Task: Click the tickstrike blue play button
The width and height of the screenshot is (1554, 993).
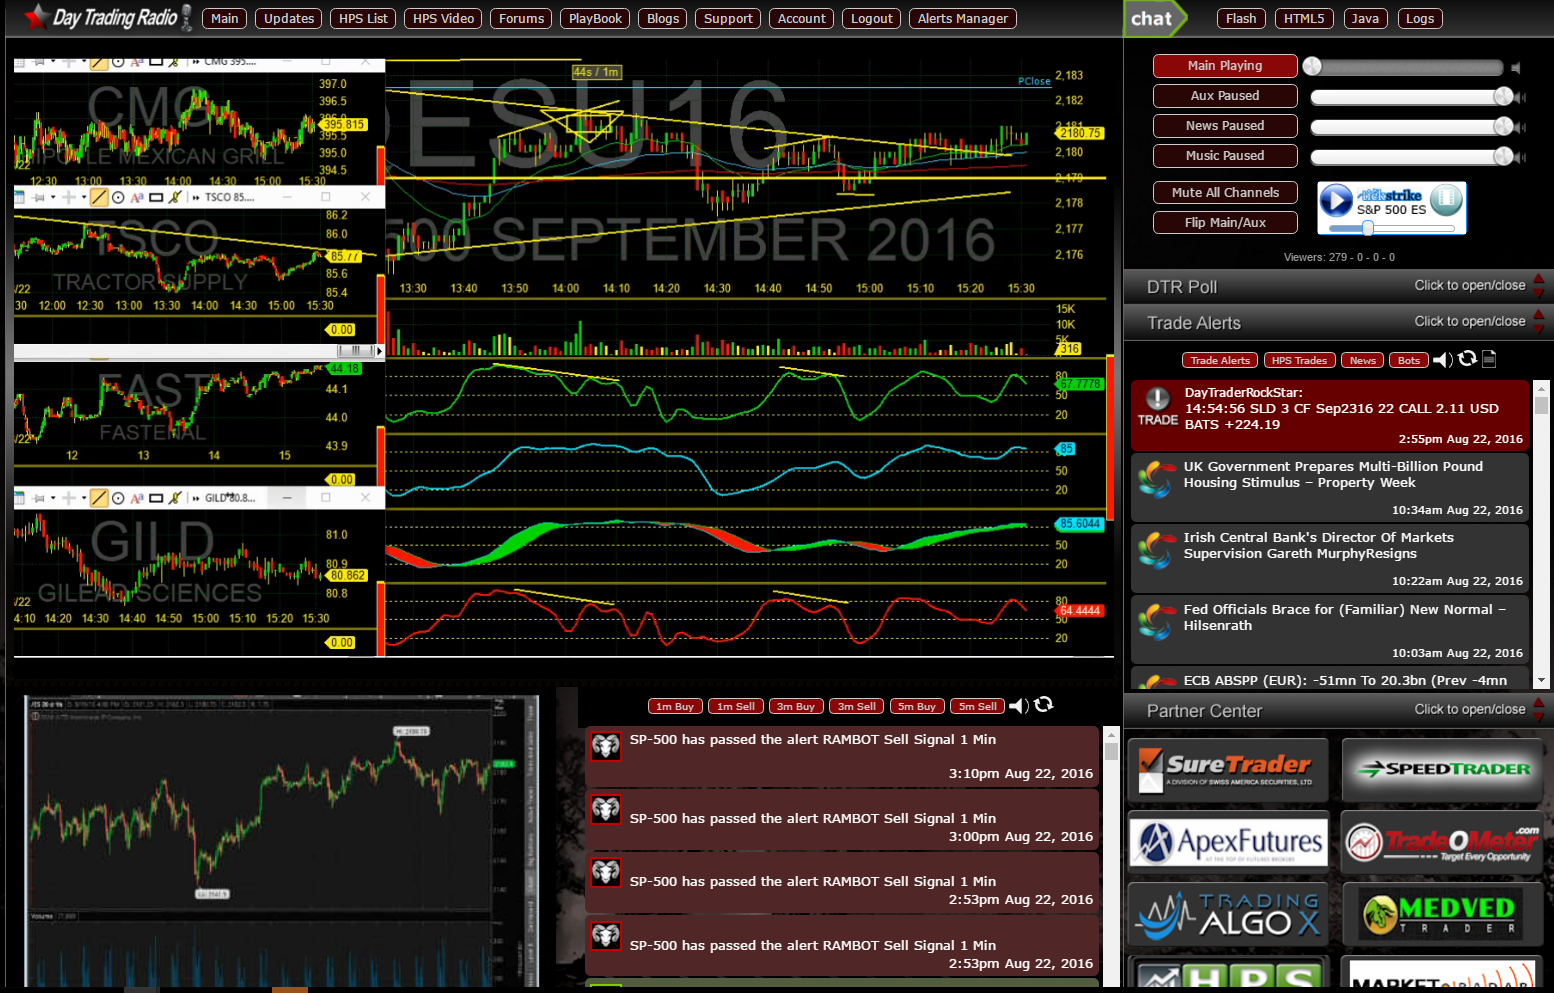Action: click(1336, 201)
